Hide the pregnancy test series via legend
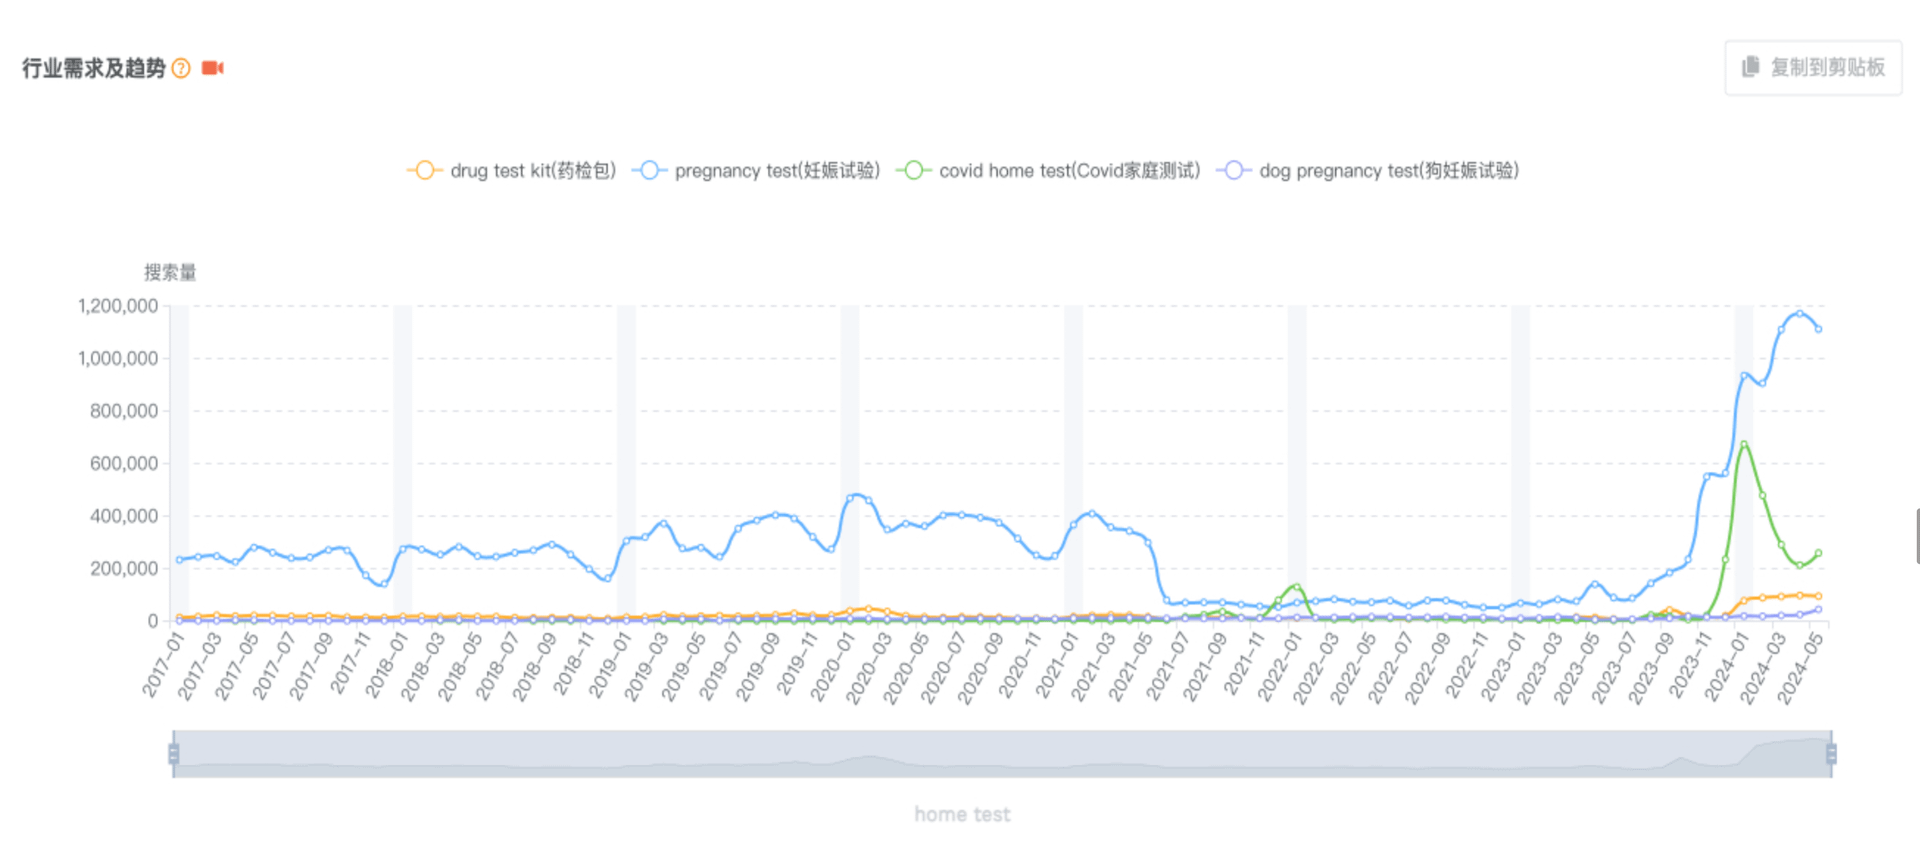Screen dimensions: 1920x845 [757, 171]
